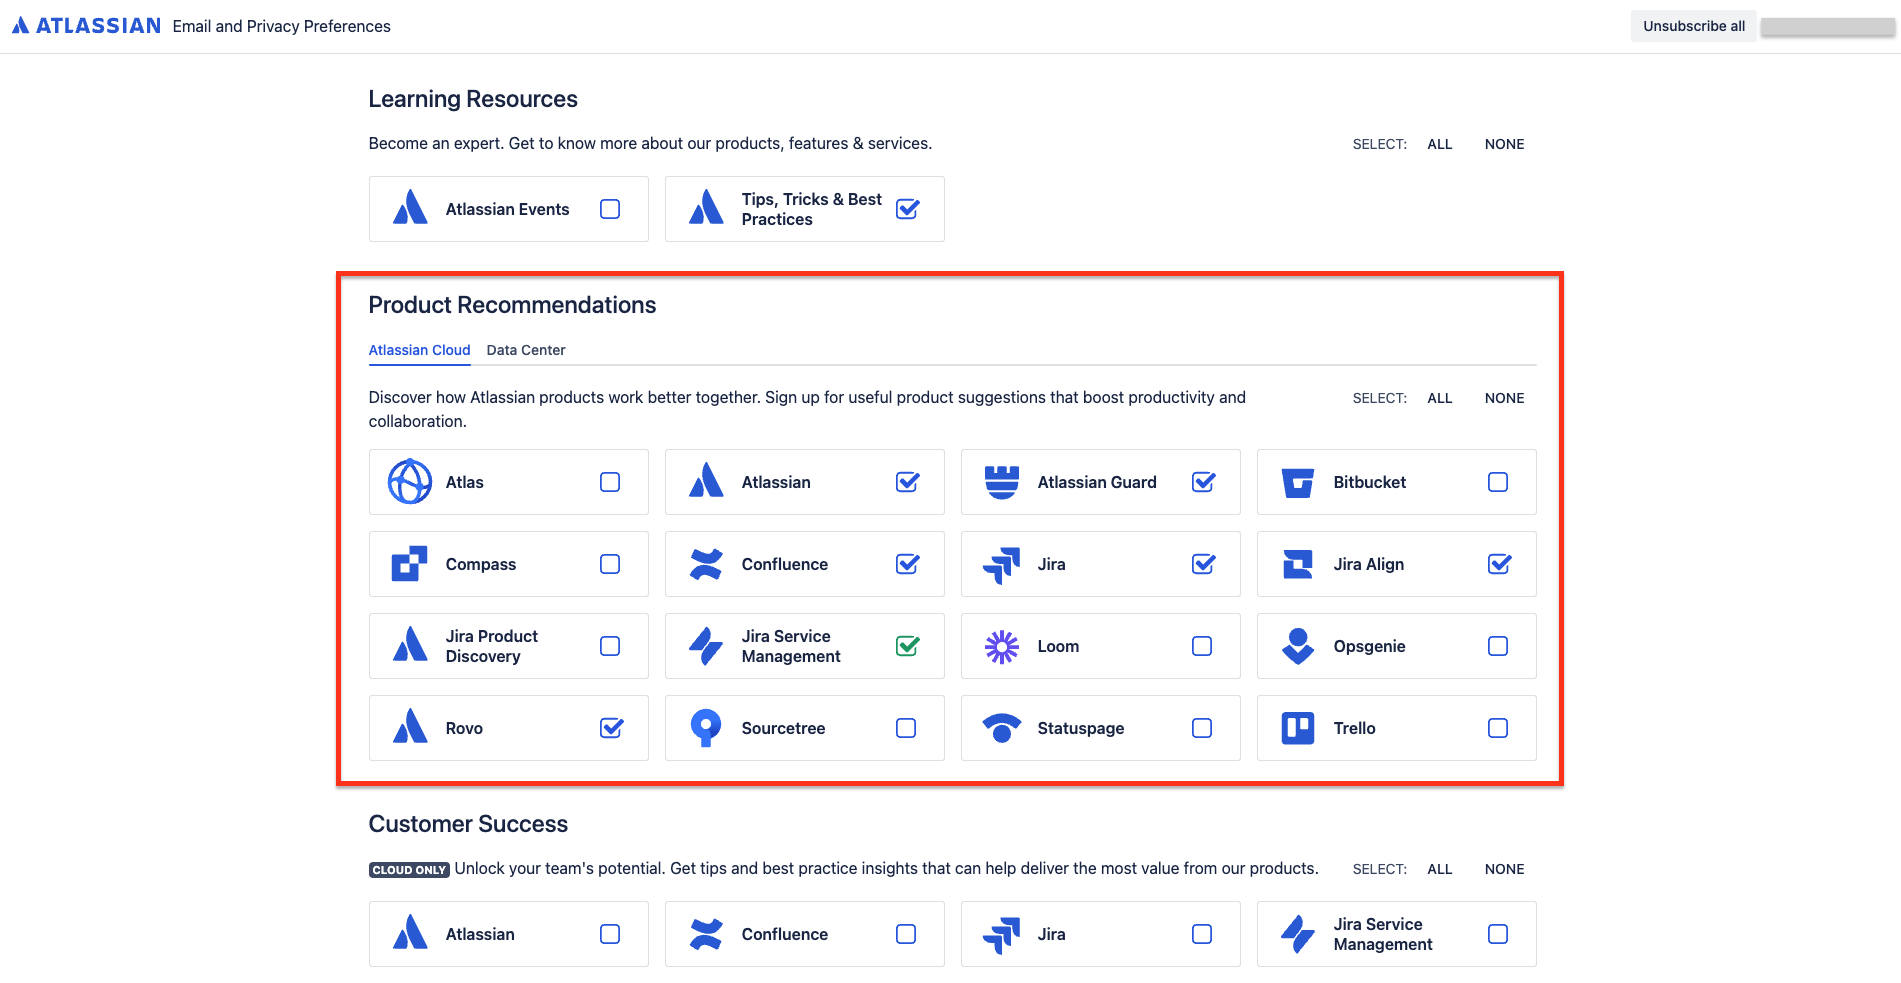
Task: Click the Statuspage icon
Action: click(x=1002, y=728)
